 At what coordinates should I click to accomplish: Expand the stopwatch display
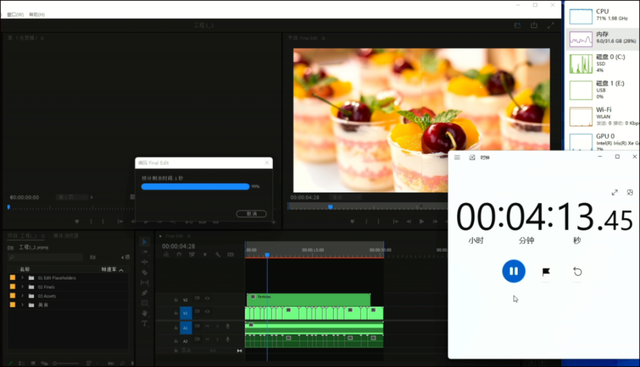point(615,192)
